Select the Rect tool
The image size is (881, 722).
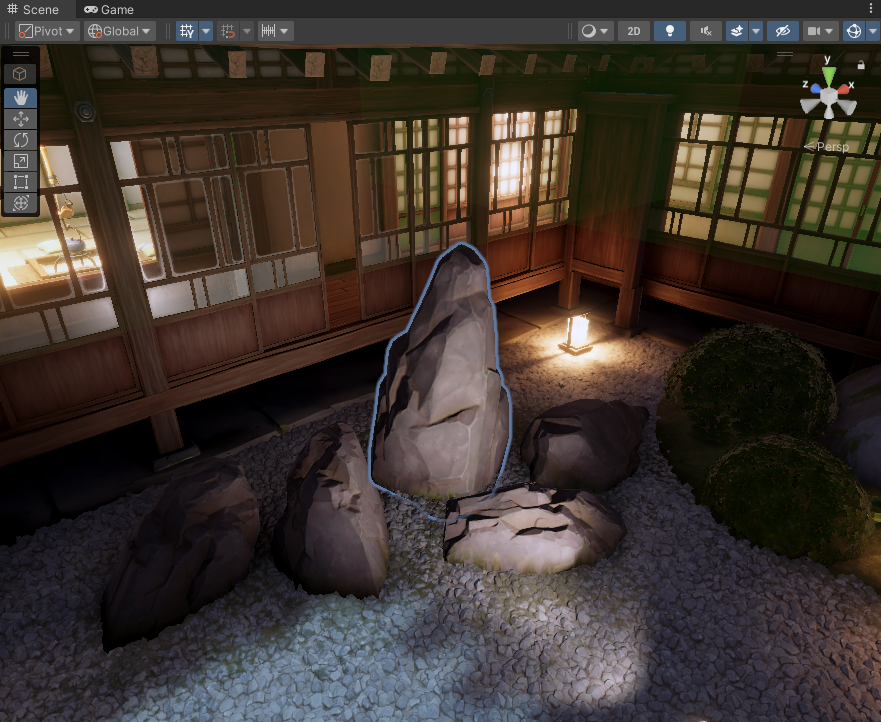pos(21,182)
